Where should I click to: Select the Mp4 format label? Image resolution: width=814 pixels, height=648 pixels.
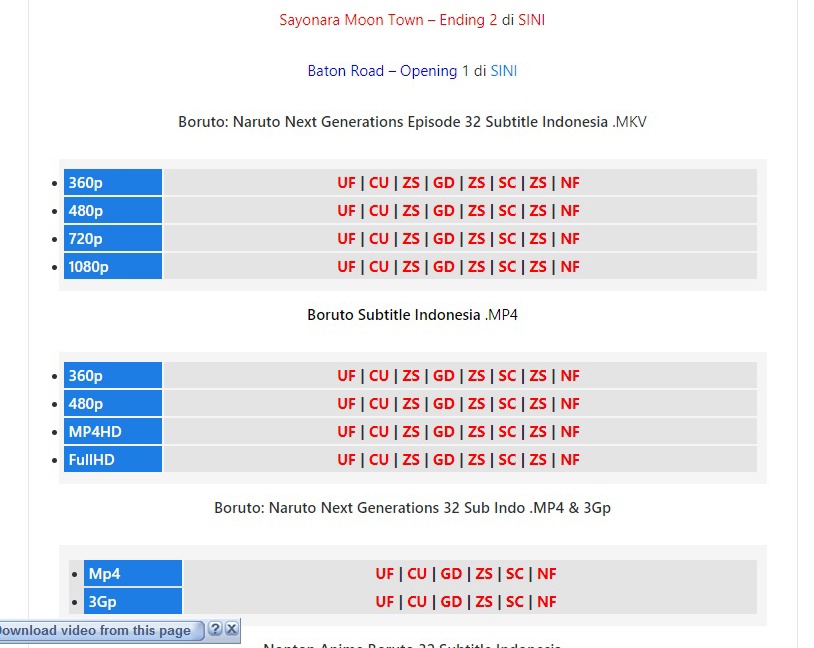133,574
